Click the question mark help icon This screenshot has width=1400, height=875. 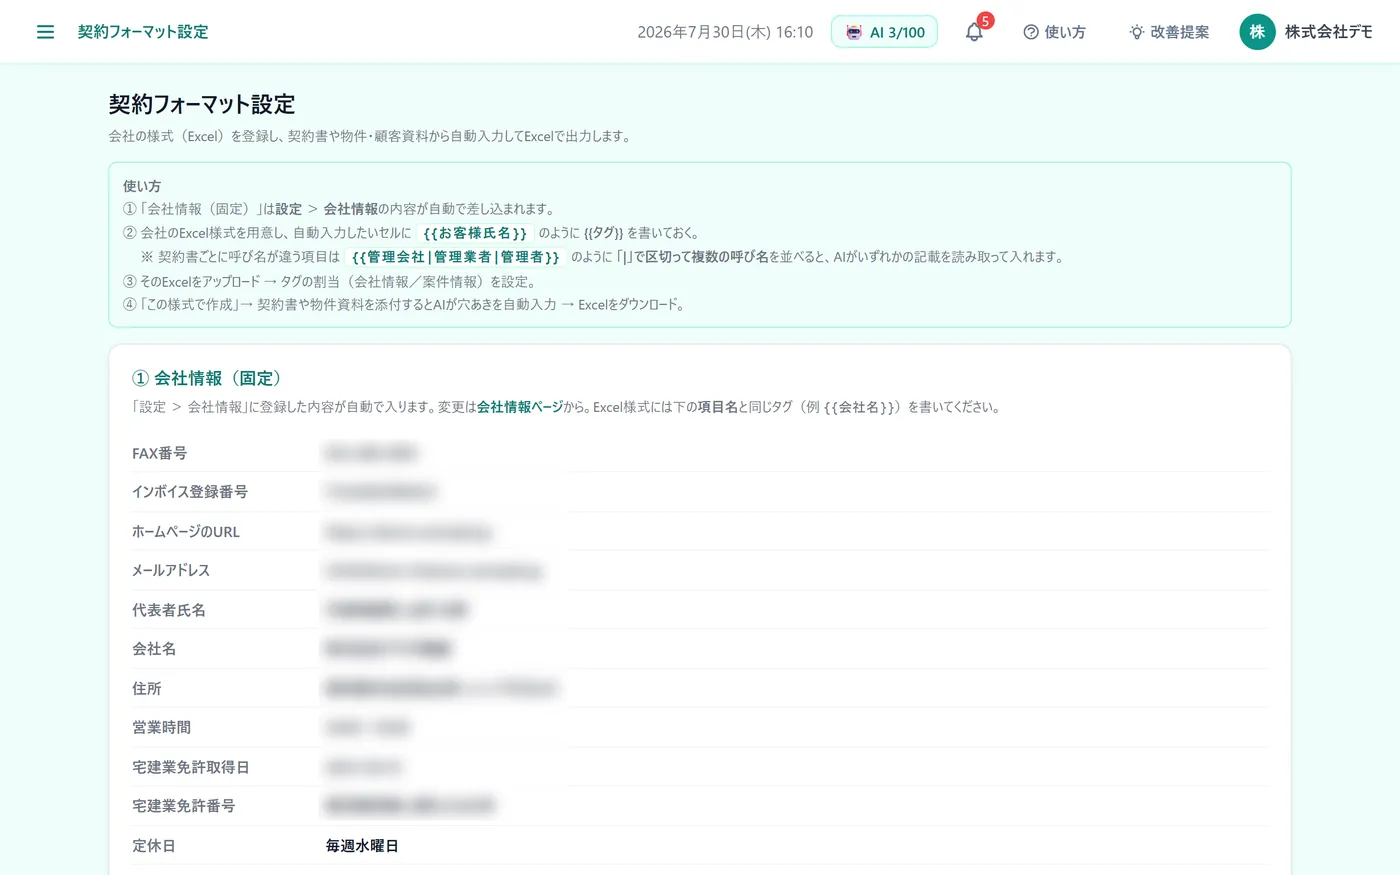click(1031, 32)
